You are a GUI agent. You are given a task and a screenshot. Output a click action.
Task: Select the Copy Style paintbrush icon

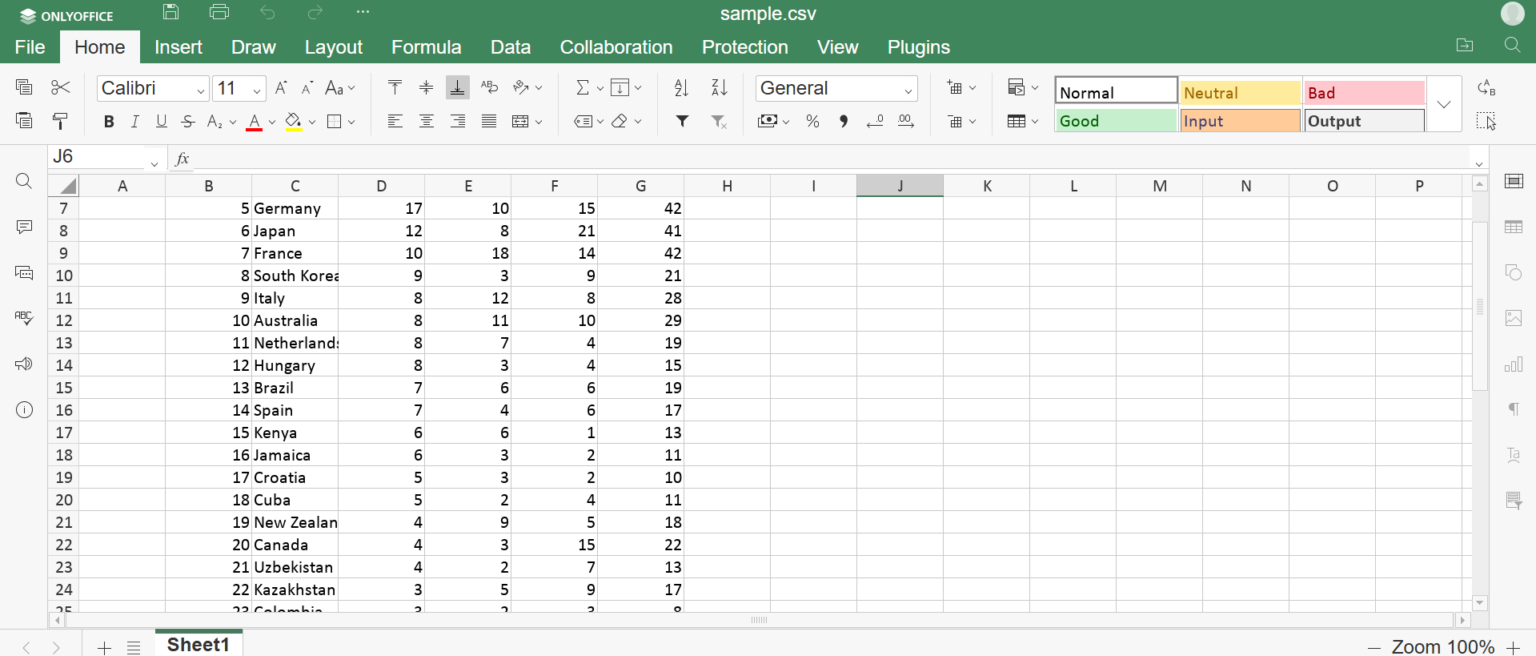[x=60, y=121]
